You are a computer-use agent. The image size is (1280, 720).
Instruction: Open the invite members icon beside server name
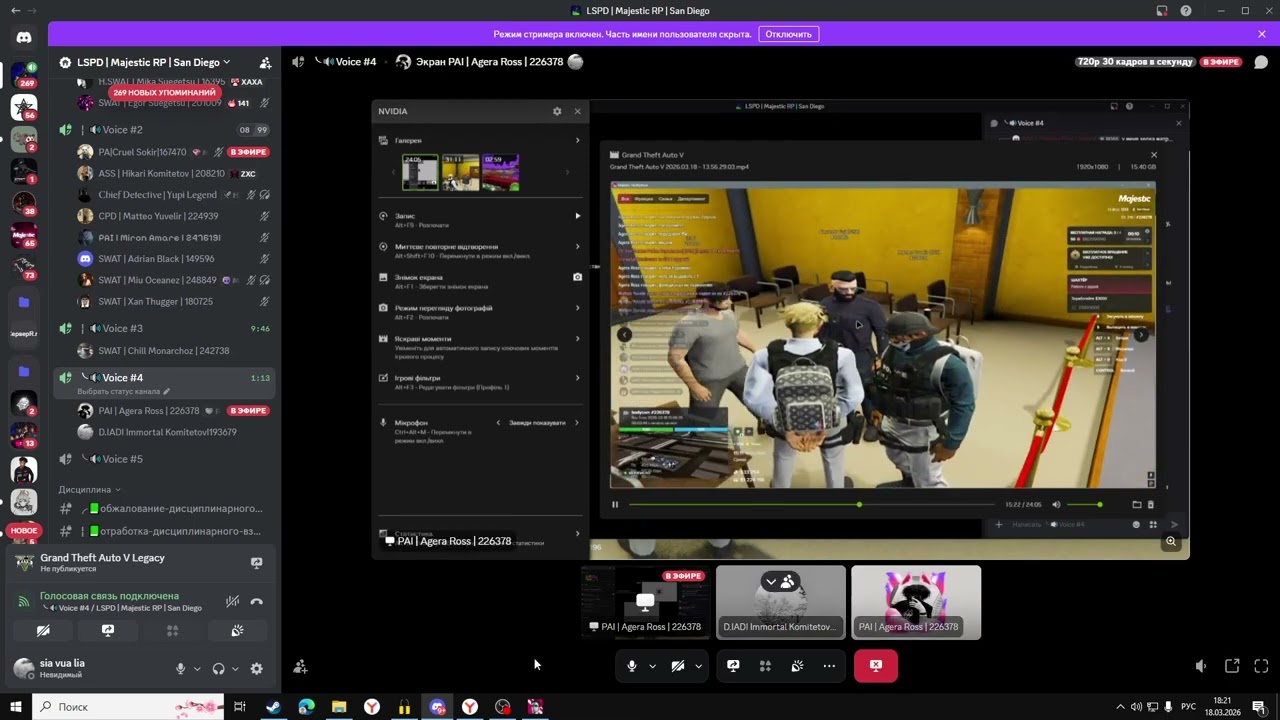265,62
